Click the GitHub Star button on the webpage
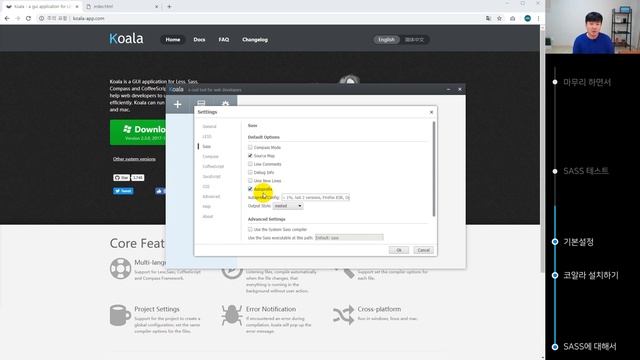This screenshot has height=360, width=640. click(122, 178)
